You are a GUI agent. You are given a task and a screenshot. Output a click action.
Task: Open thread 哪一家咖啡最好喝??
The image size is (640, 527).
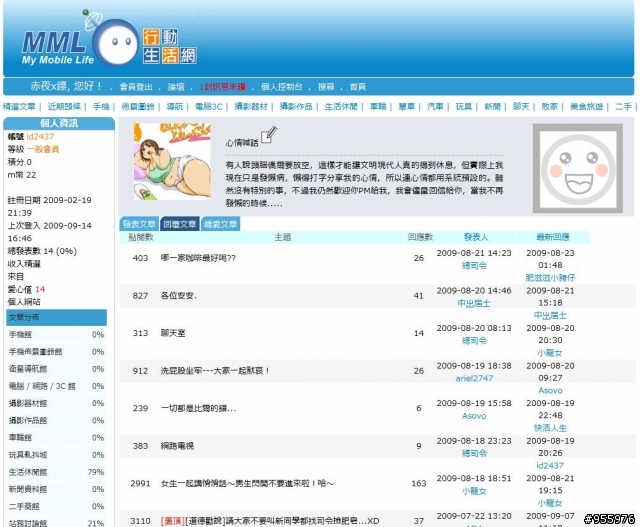tap(198, 258)
